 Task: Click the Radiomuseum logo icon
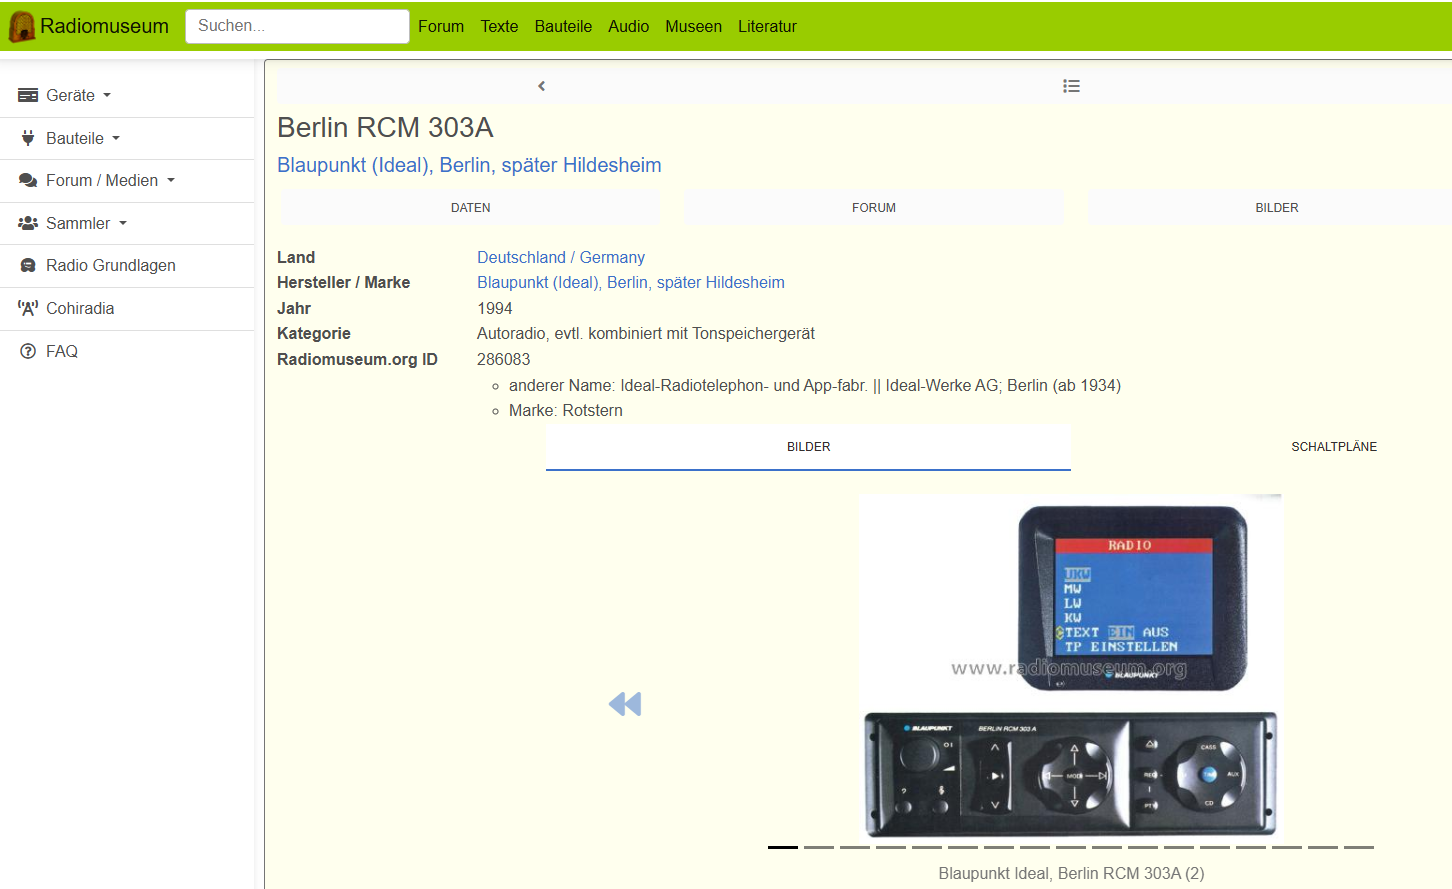[22, 27]
